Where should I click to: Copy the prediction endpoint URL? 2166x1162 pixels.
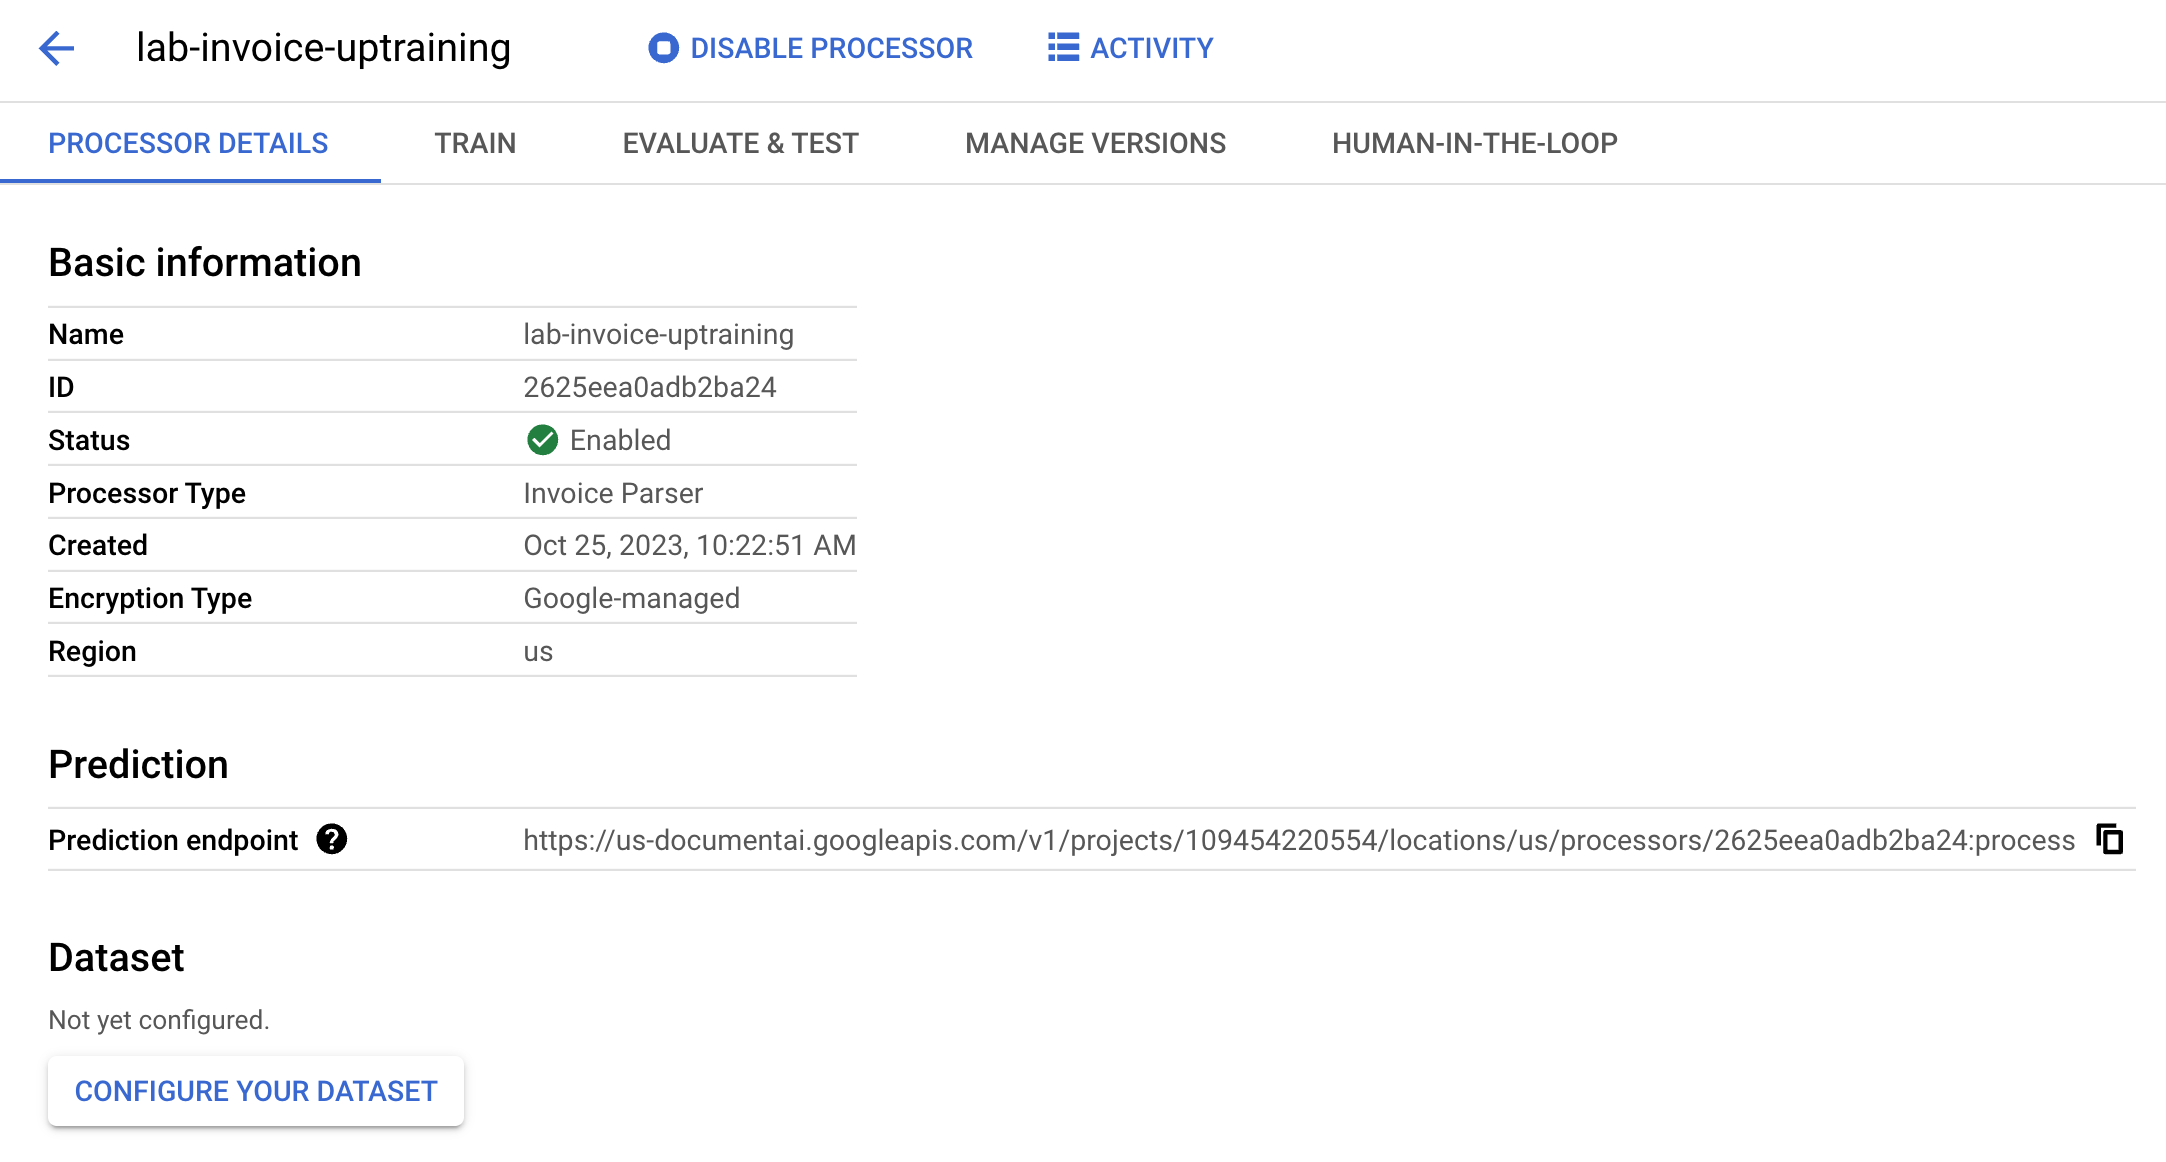[2110, 839]
